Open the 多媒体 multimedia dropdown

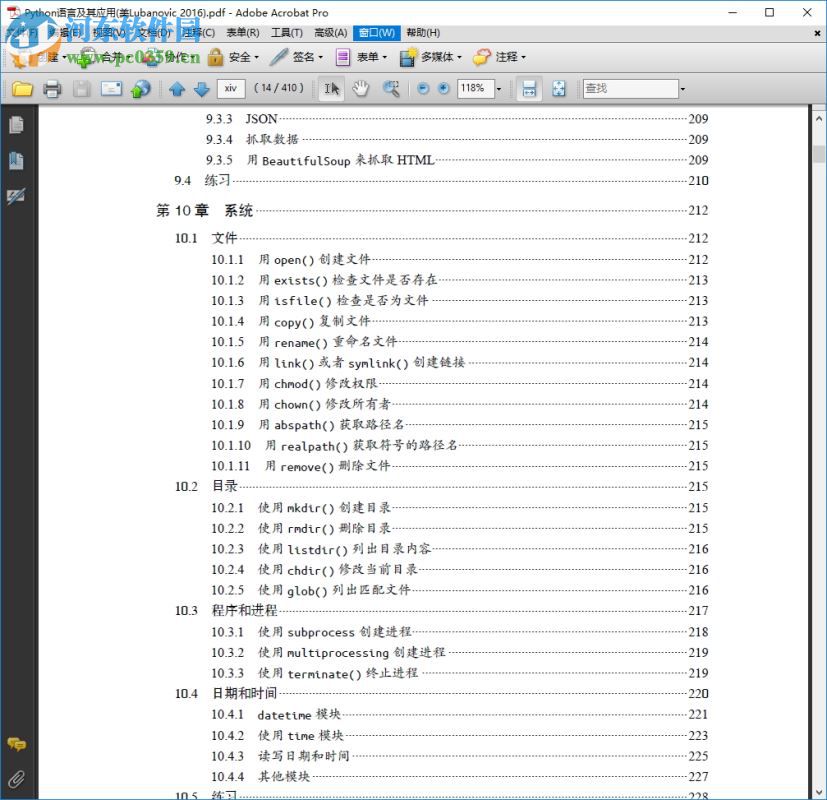click(x=437, y=57)
